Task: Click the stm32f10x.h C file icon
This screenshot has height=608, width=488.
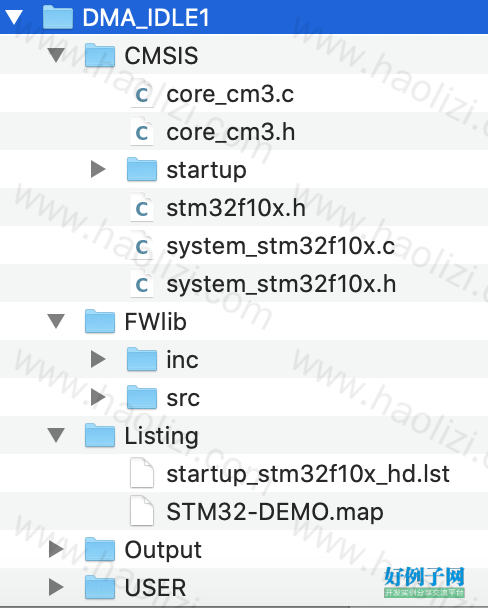Action: point(142,208)
